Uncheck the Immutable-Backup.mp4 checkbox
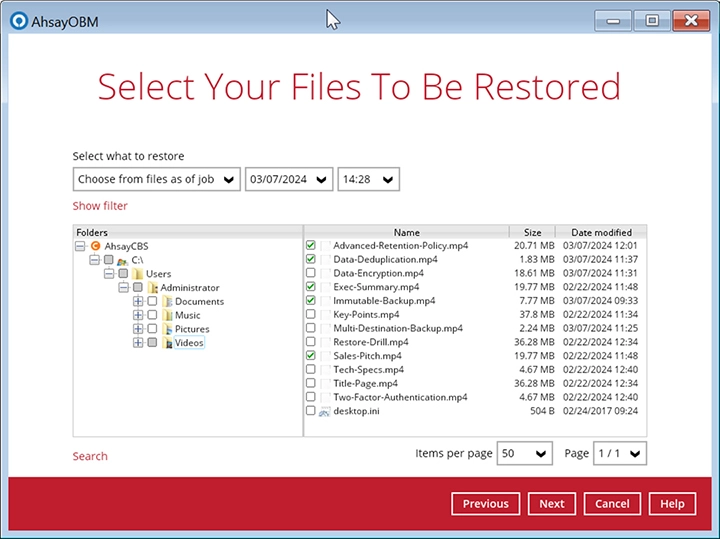The width and height of the screenshot is (720, 539). coord(311,300)
